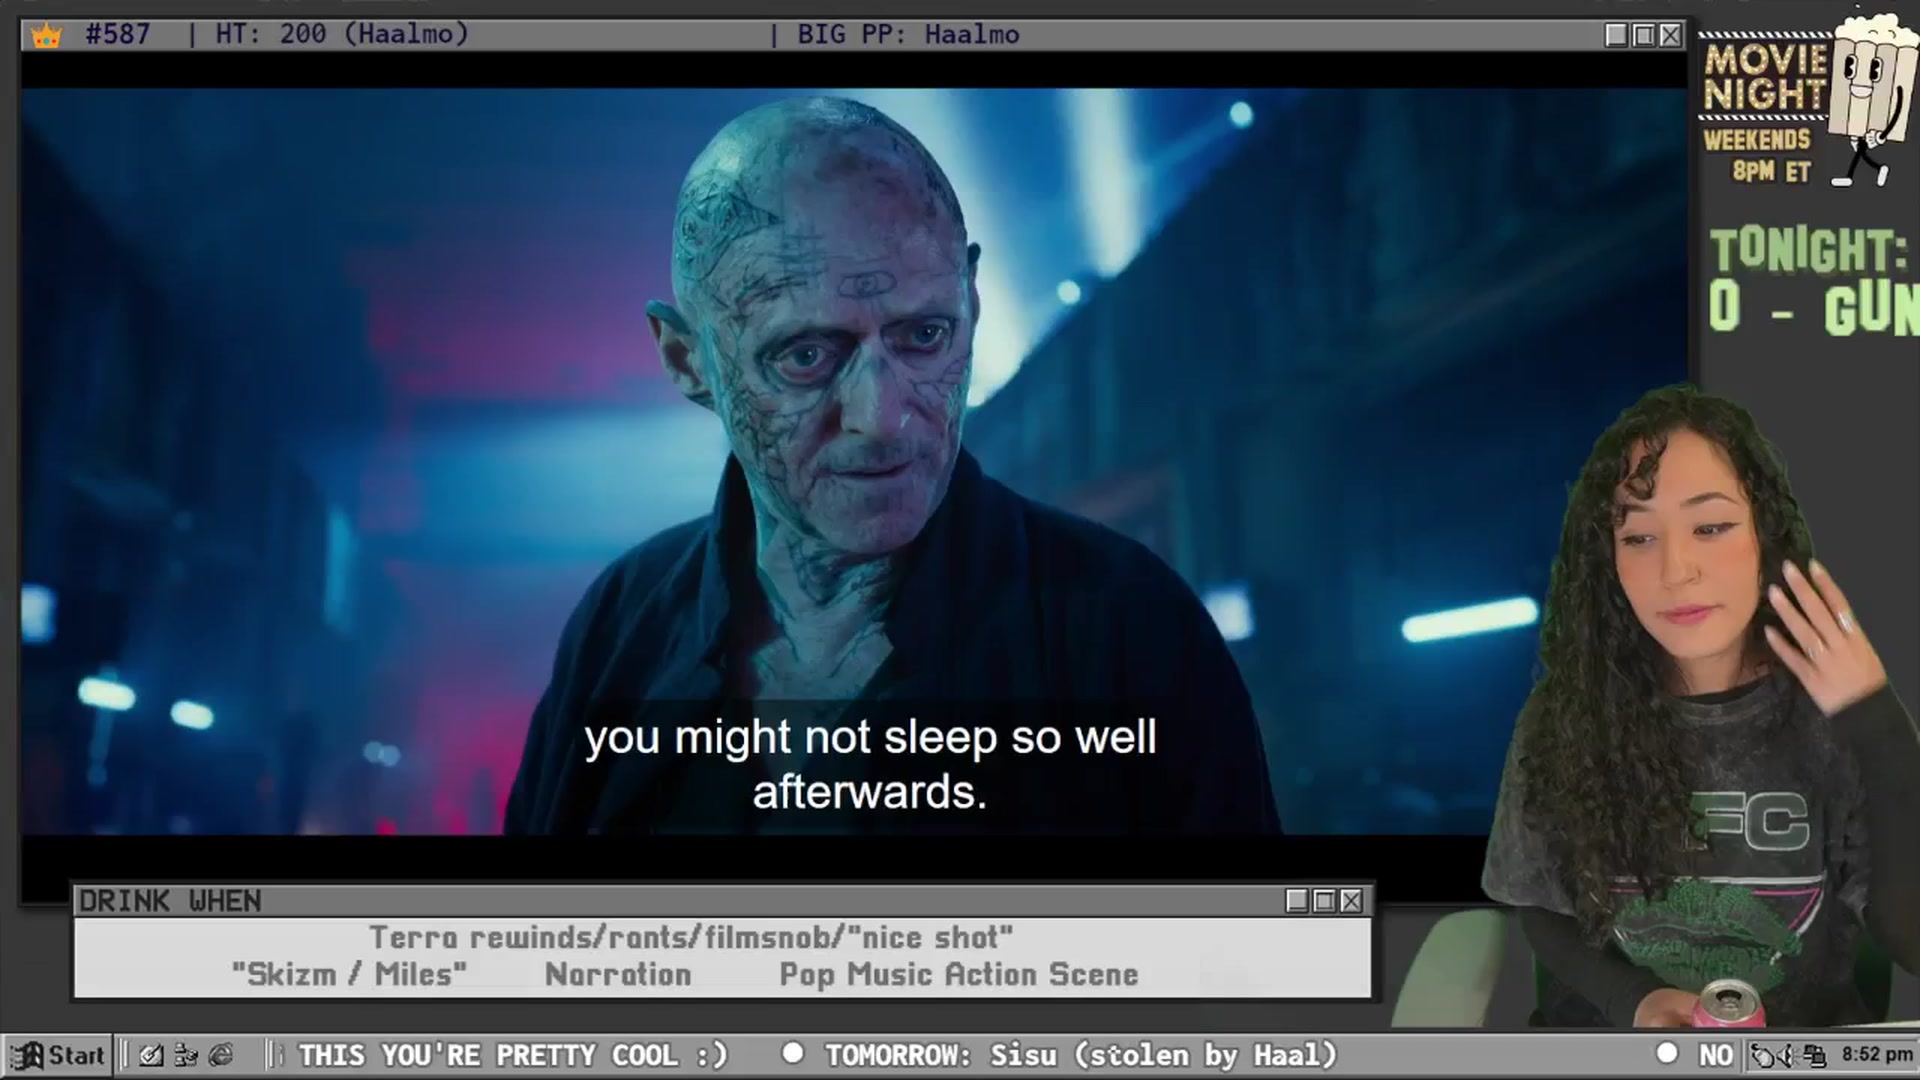Click "WEEKENDS 8PM ET" schedule text
1920x1080 pixels.
[x=1758, y=155]
